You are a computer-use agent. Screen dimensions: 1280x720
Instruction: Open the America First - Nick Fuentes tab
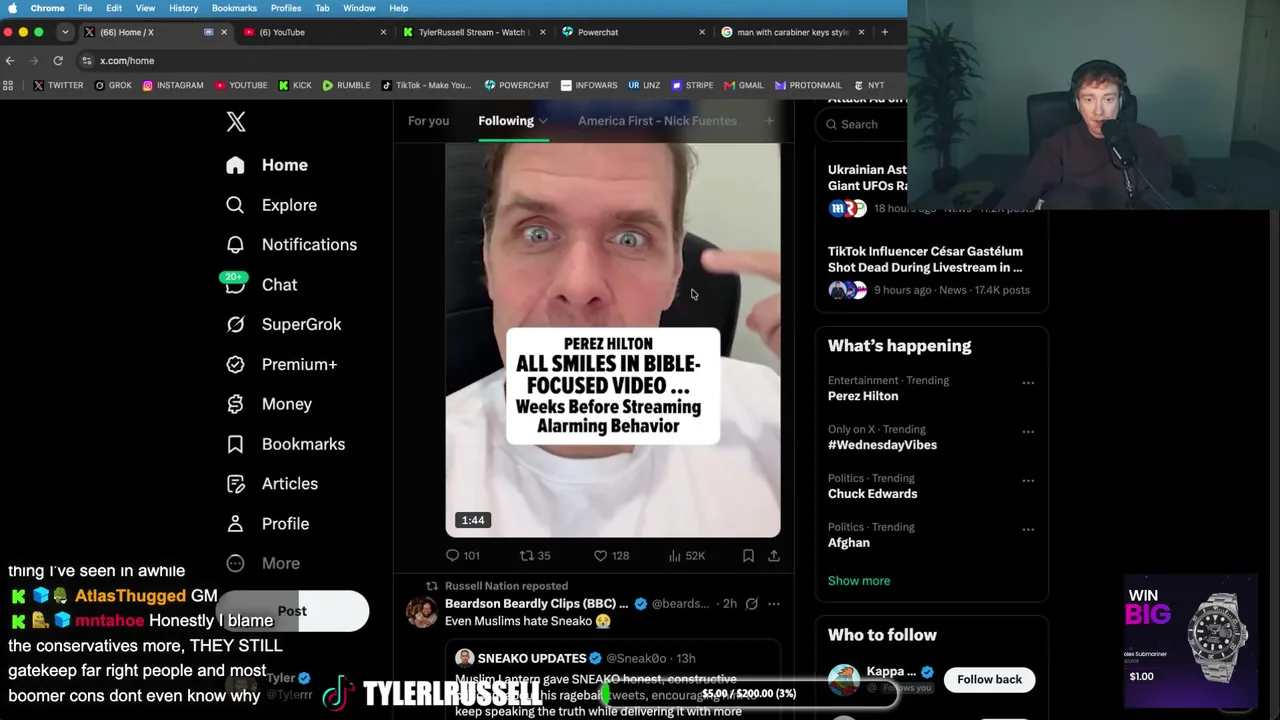click(x=657, y=121)
